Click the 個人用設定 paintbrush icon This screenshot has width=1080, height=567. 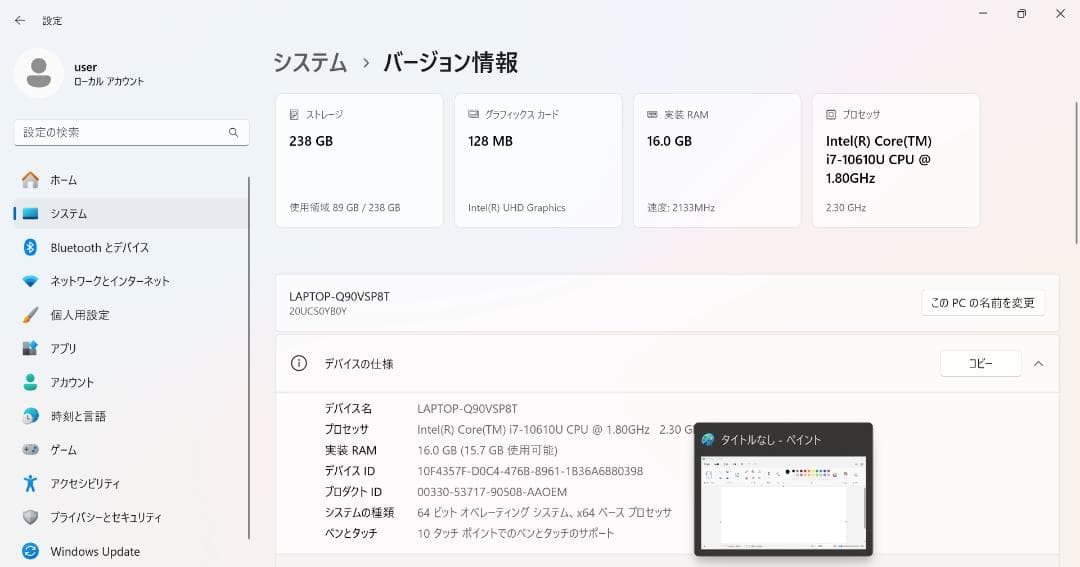click(30, 315)
